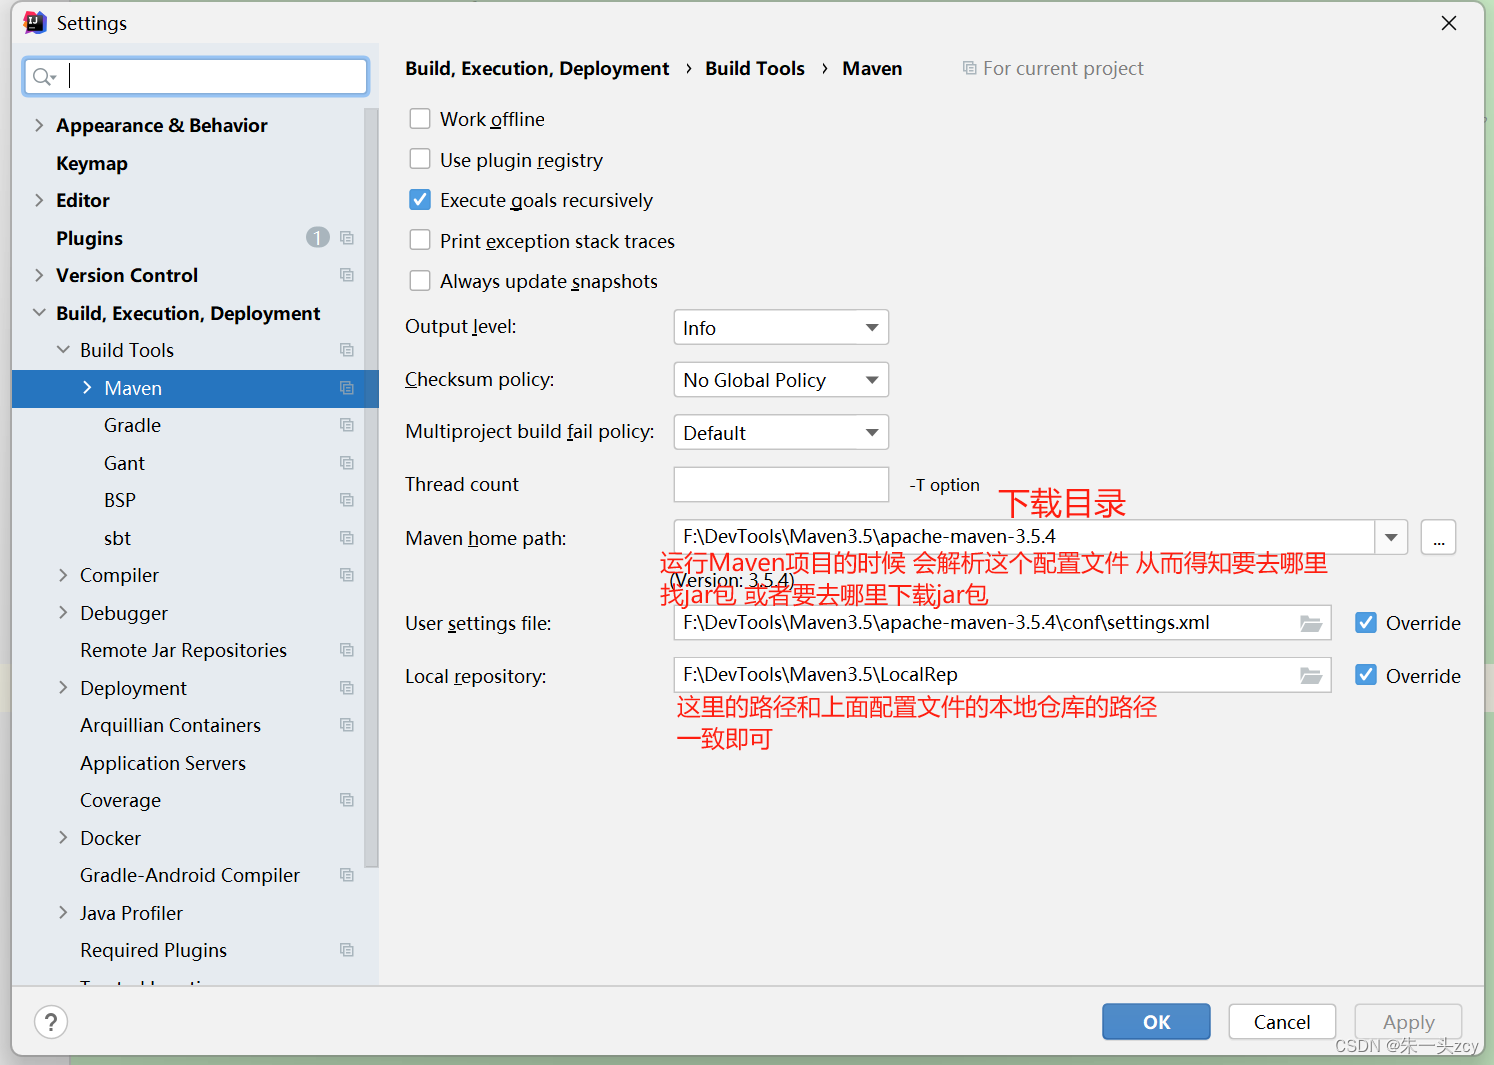Click the For current project icon
The height and width of the screenshot is (1065, 1494).
(x=969, y=68)
